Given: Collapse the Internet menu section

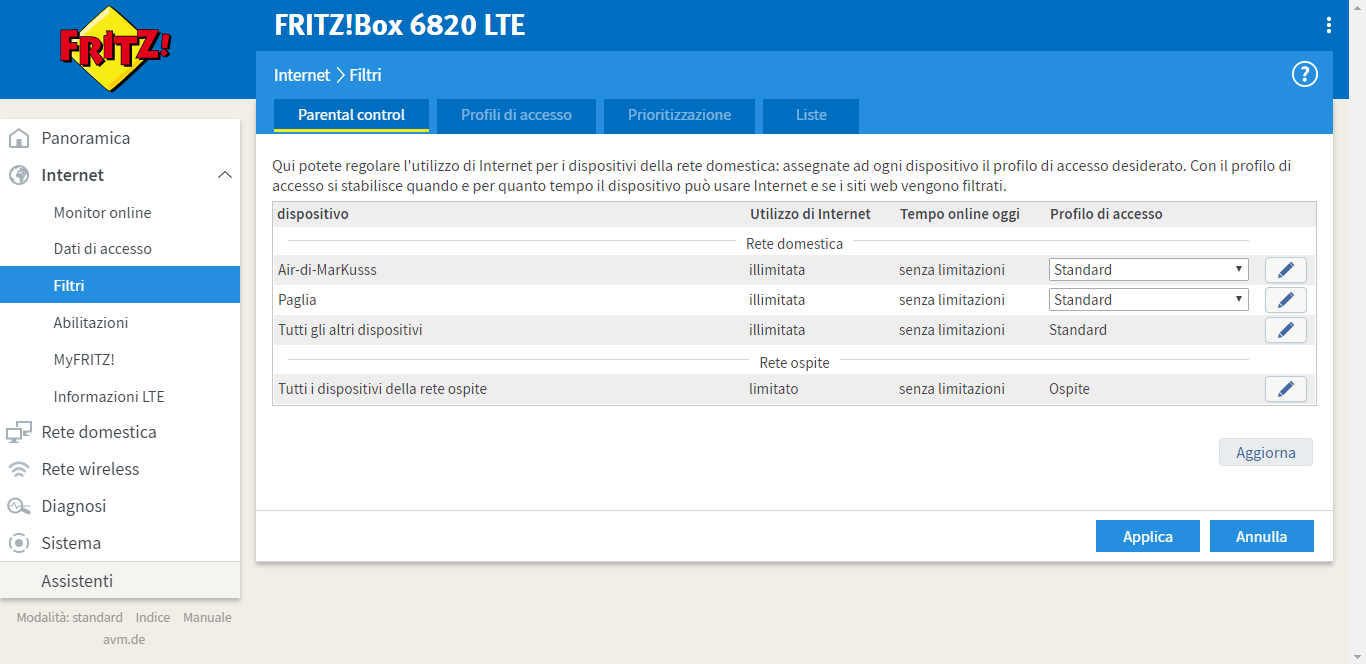Looking at the screenshot, I should click(224, 175).
